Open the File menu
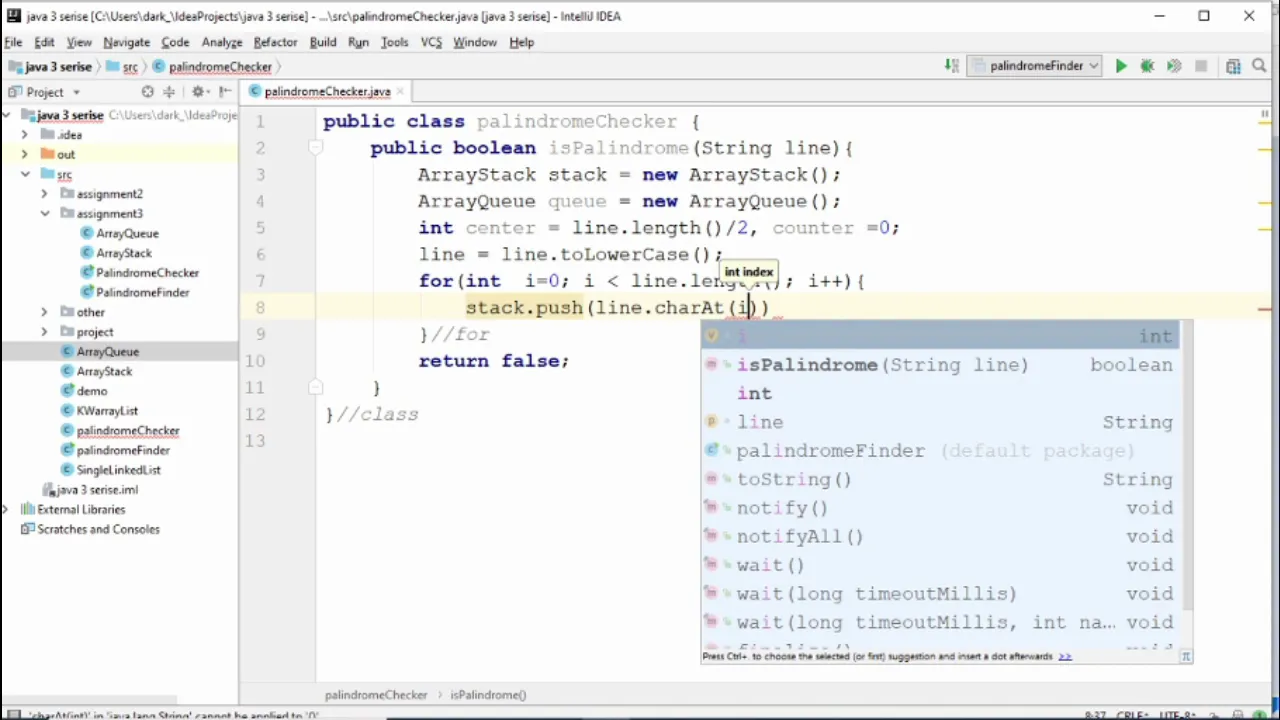Screen dimensions: 1280x720 click(x=13, y=42)
